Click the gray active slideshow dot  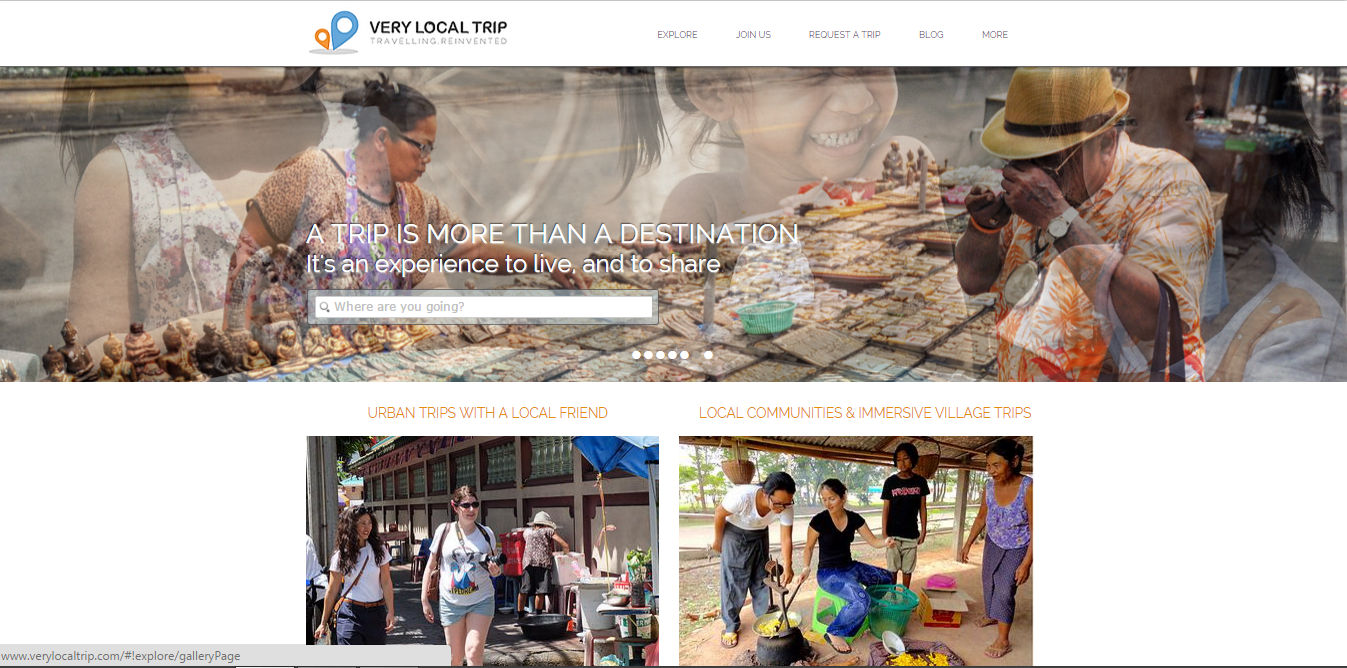696,355
